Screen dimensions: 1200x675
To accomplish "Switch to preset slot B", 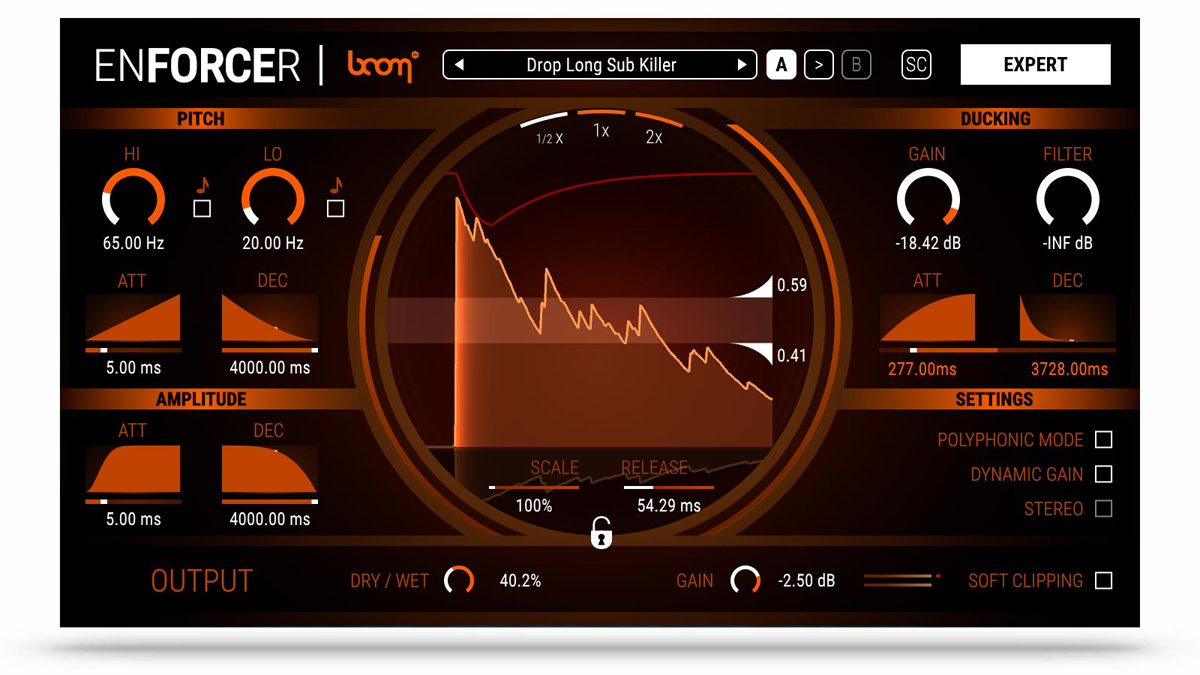I will [856, 64].
